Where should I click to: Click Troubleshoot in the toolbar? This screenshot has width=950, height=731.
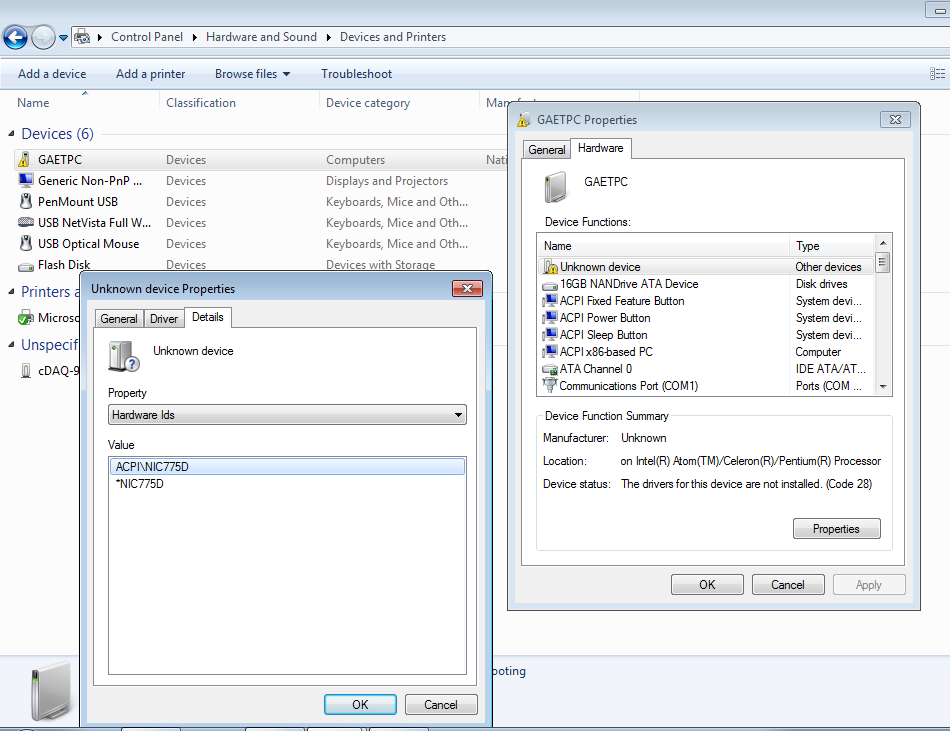pos(356,74)
